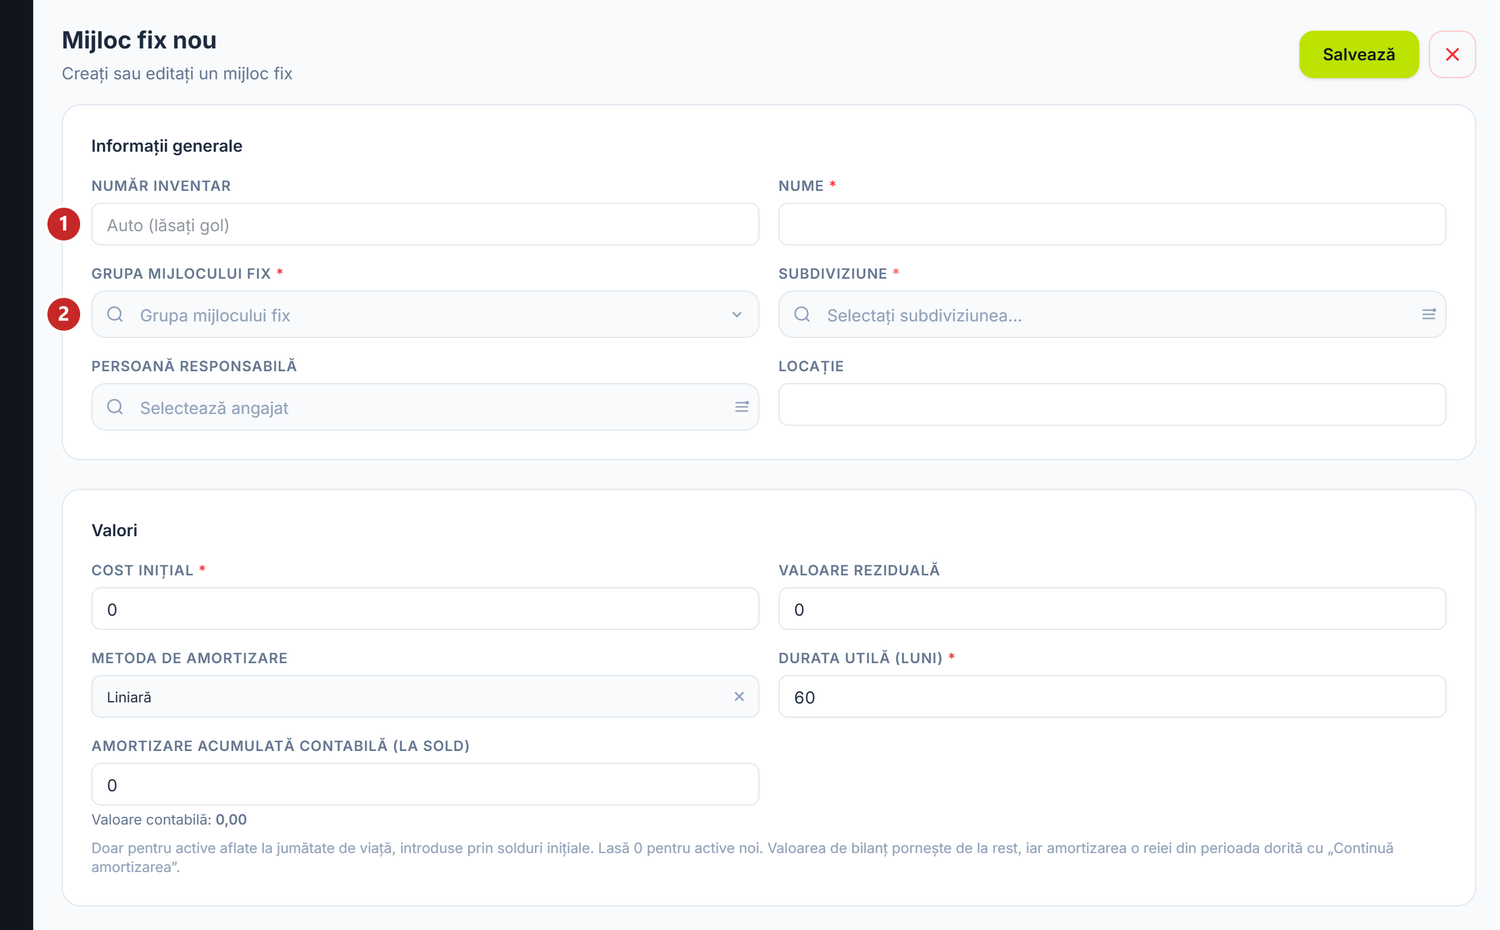The height and width of the screenshot is (930, 1500).
Task: Open the Metoda de amortizare dropdown
Action: pos(425,697)
